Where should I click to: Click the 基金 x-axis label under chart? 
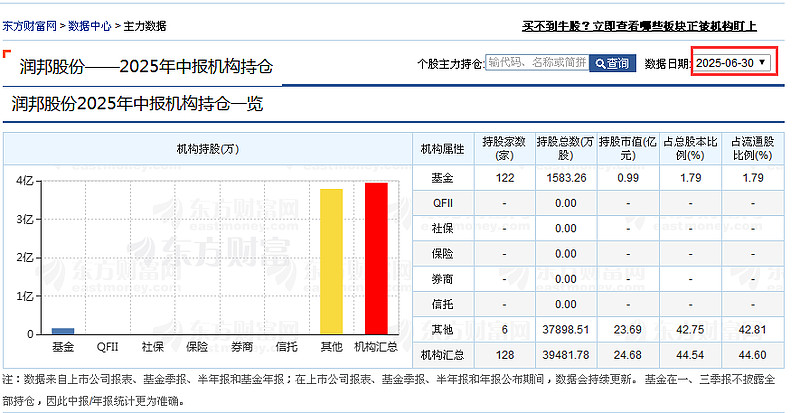63,347
